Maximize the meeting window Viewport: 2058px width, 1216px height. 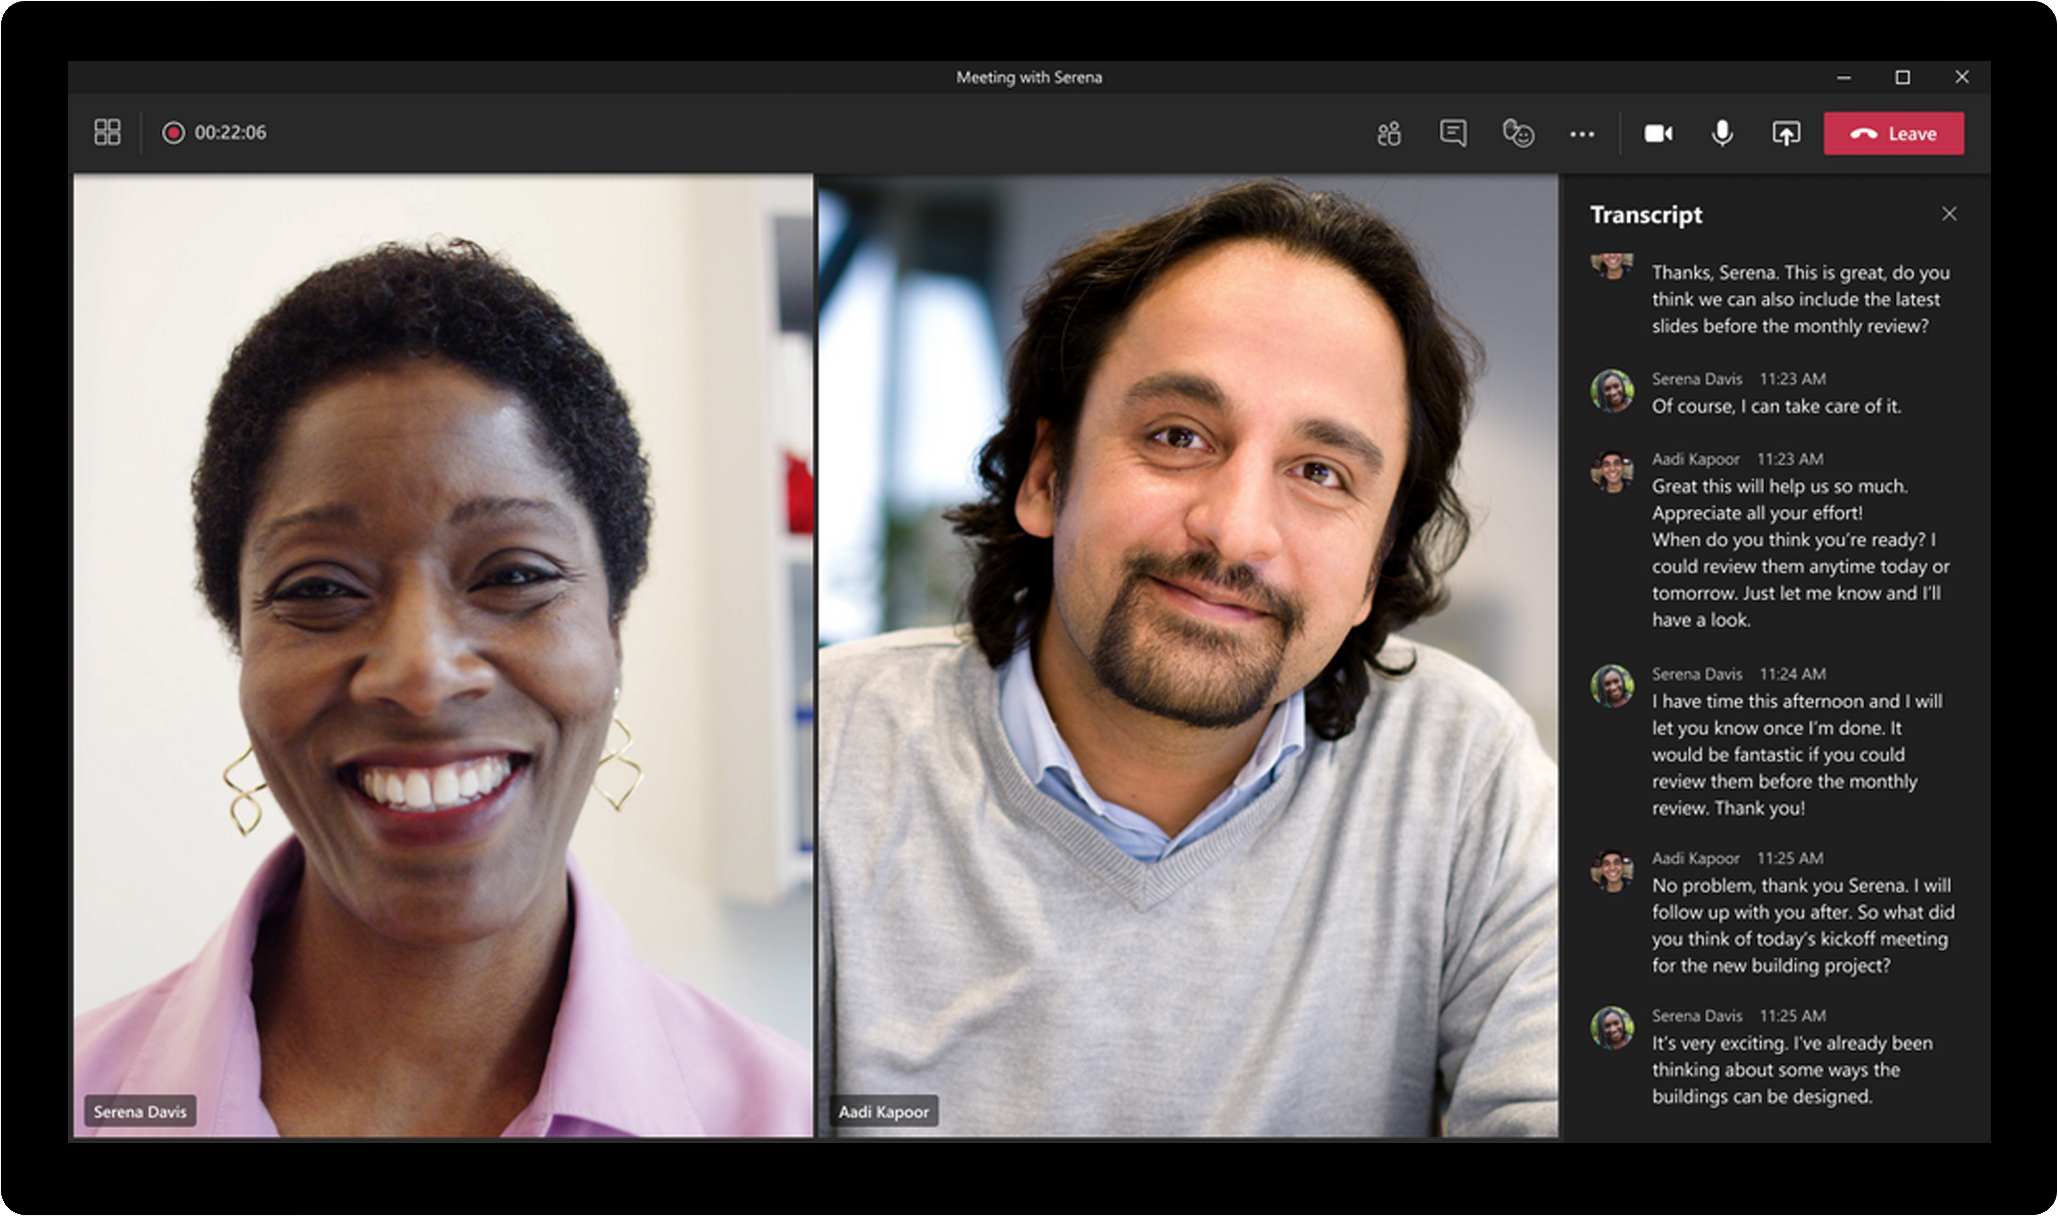click(1902, 77)
